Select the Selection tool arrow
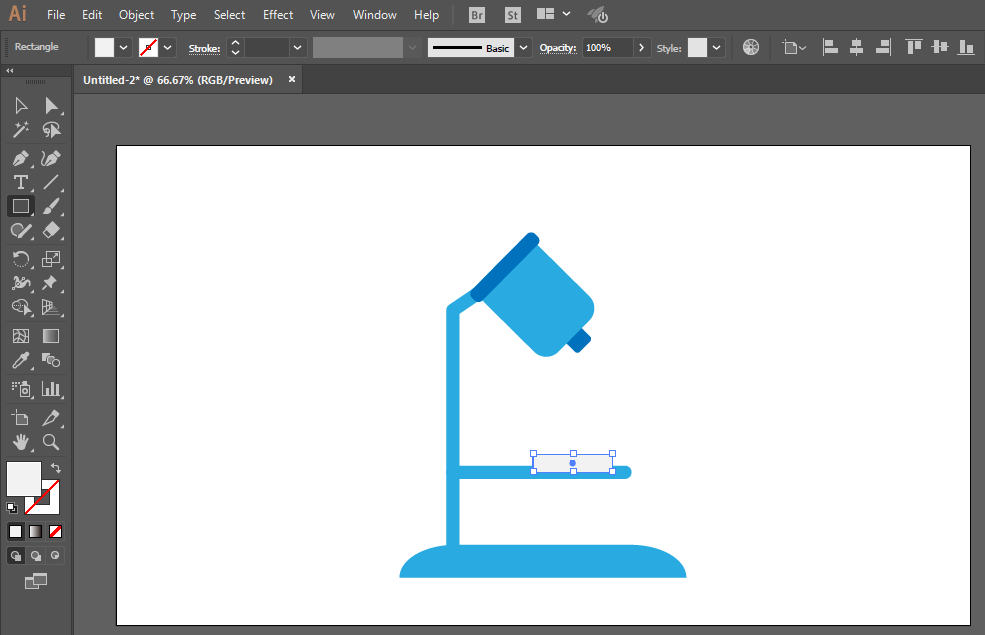The height and width of the screenshot is (635, 985). pos(21,106)
